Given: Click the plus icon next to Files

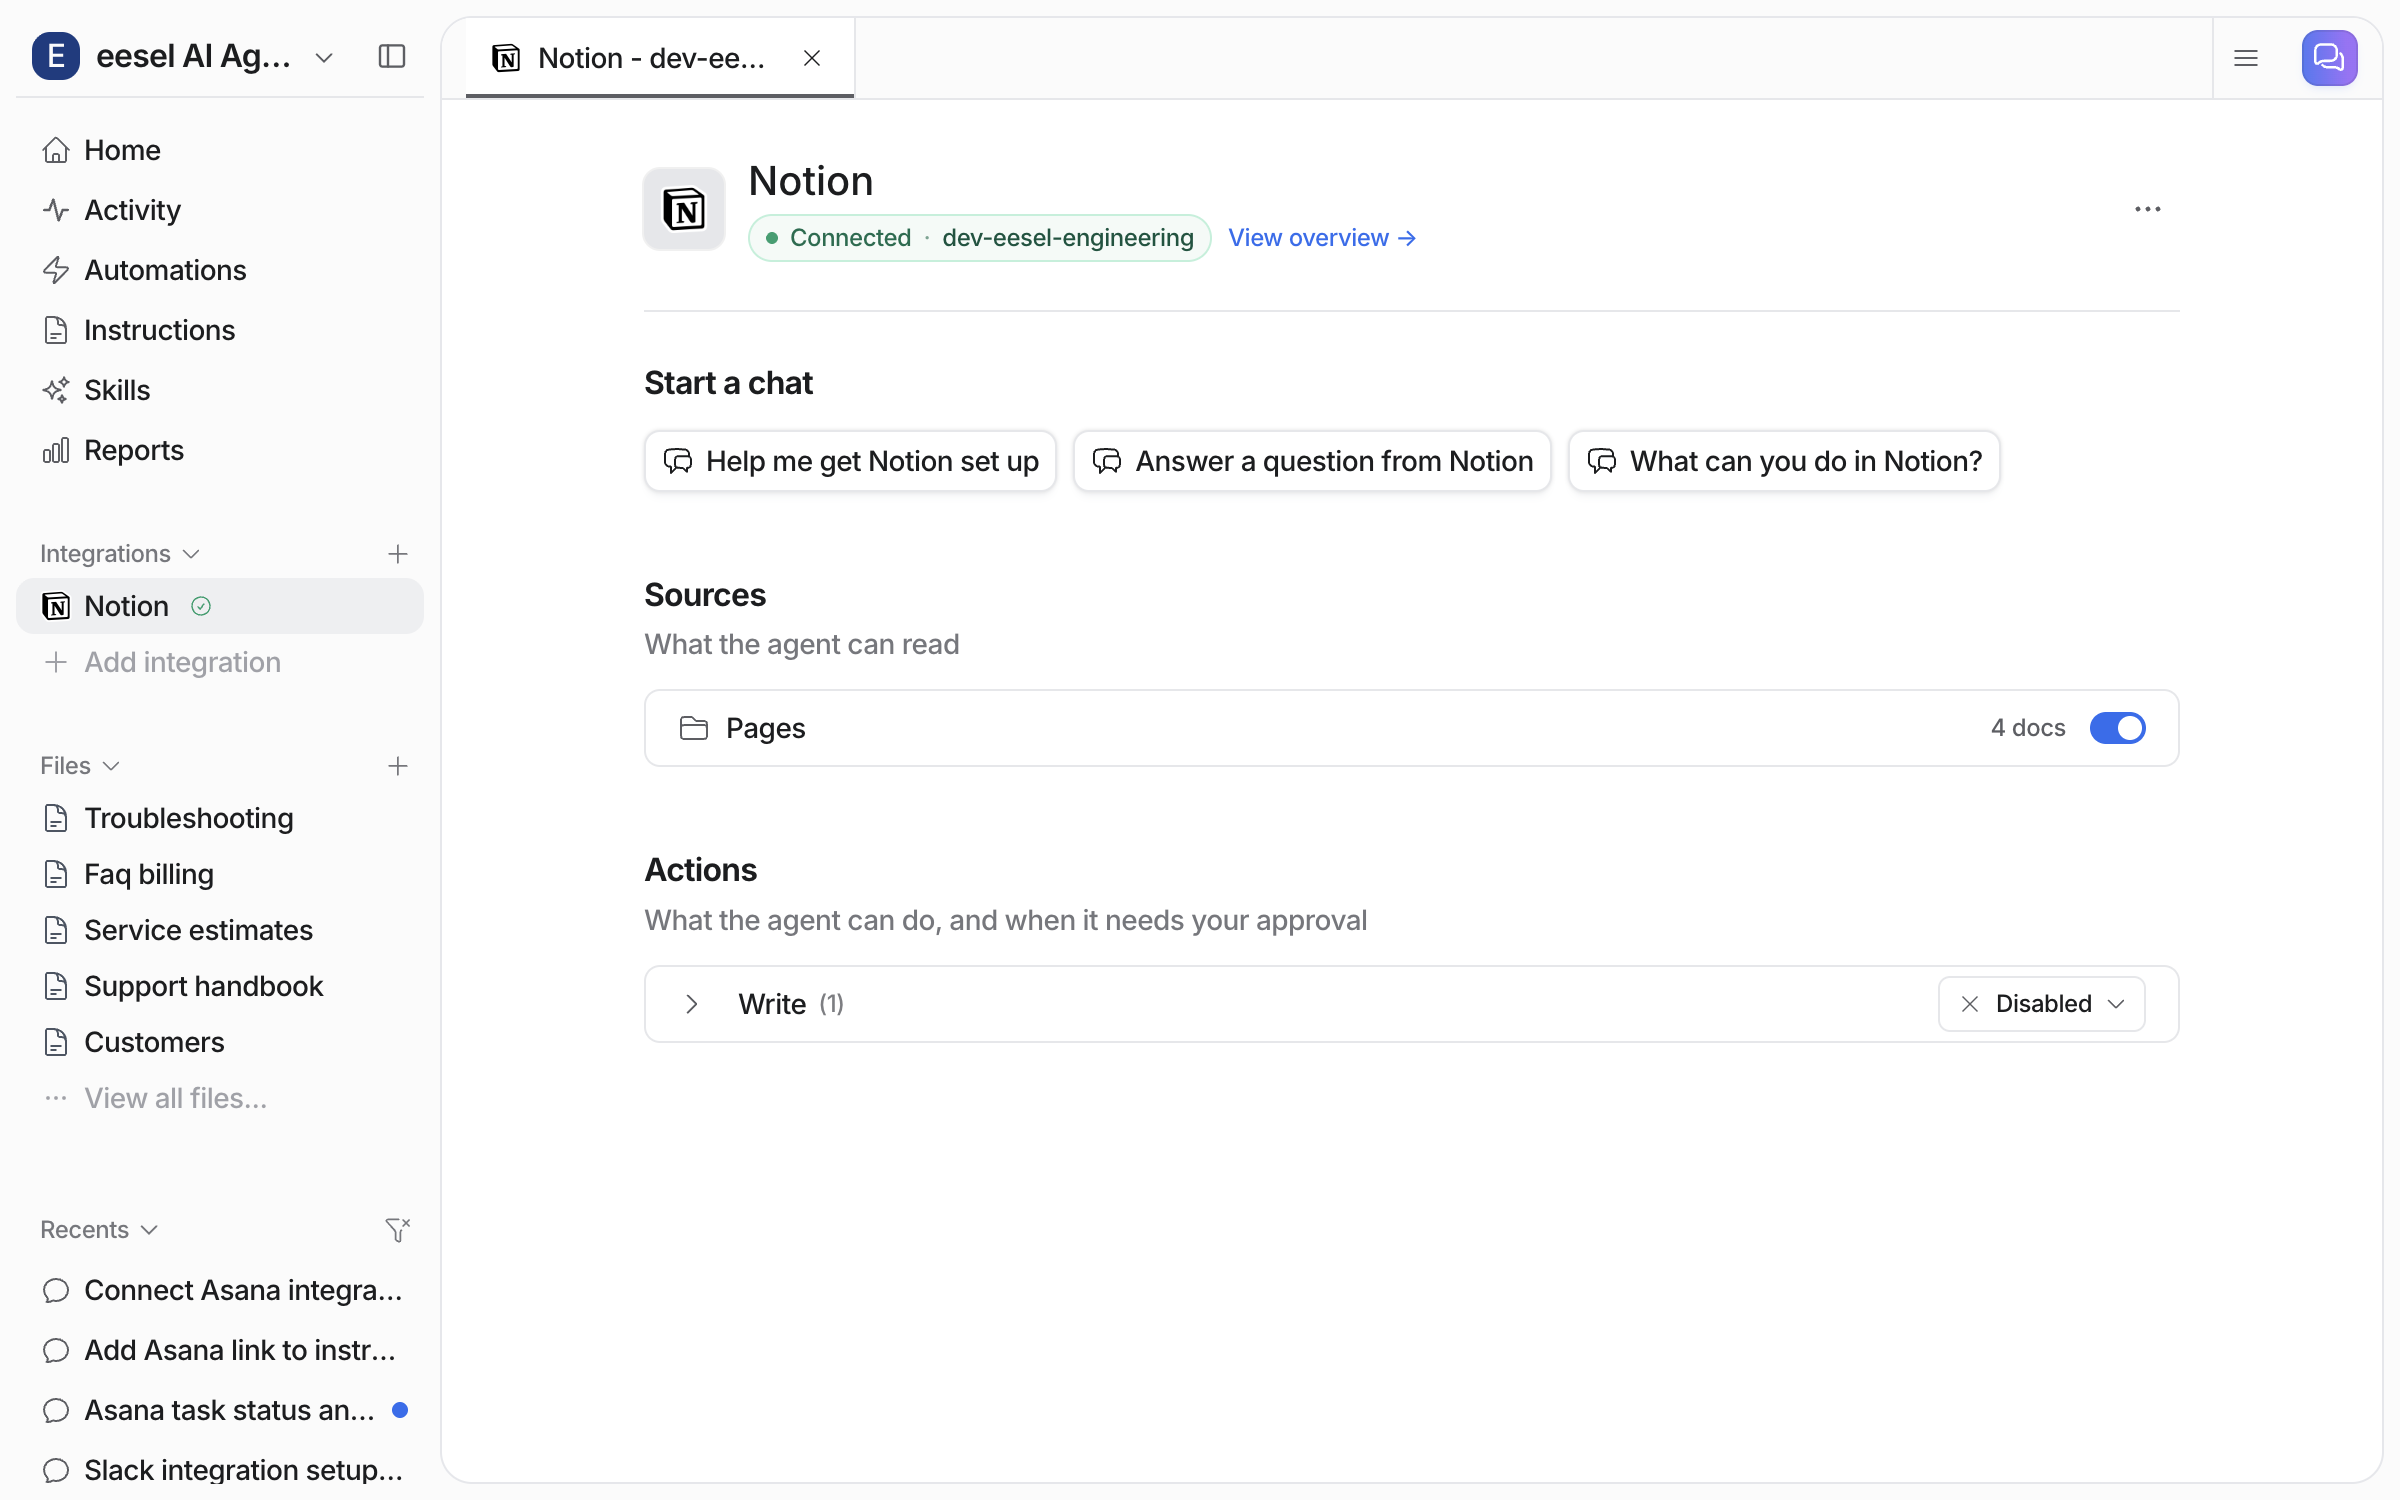Looking at the screenshot, I should pos(398,766).
